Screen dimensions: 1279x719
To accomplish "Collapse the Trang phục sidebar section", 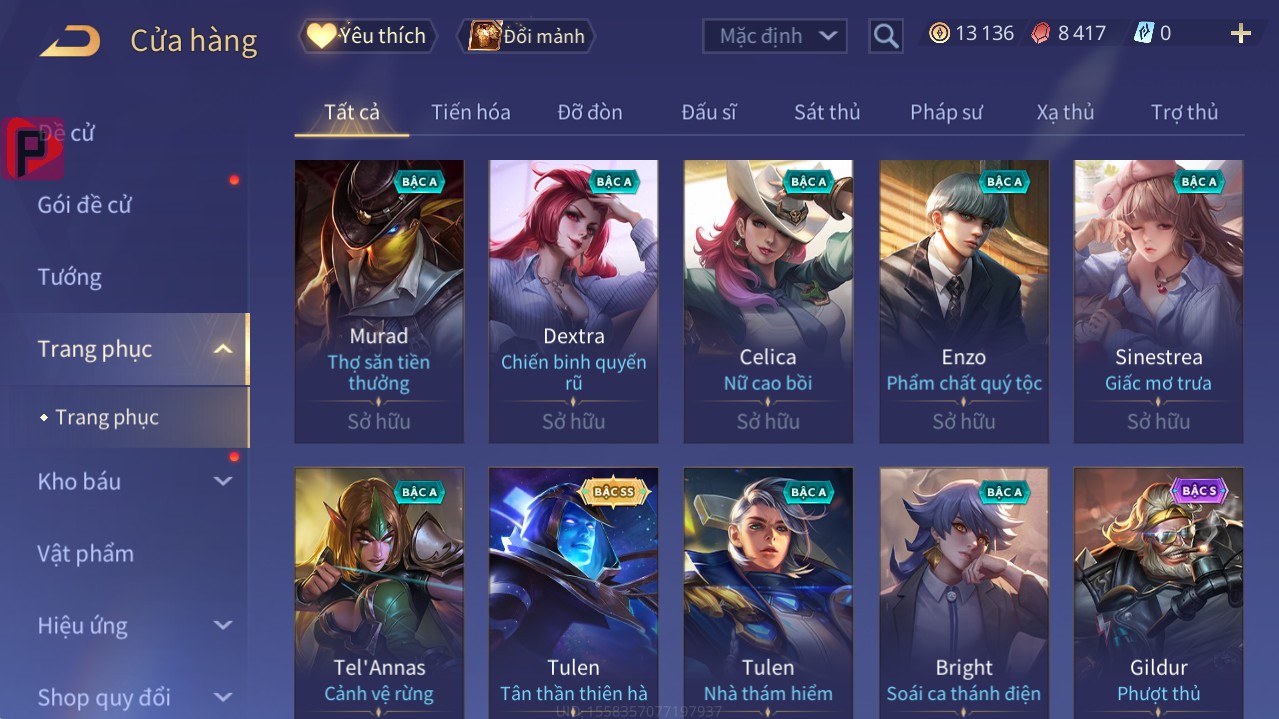I will [223, 349].
